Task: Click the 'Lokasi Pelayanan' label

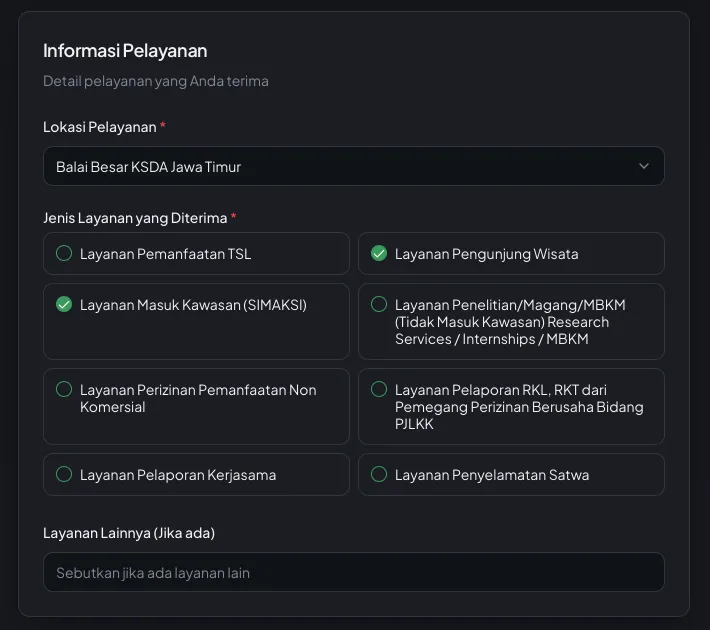Action: [x=100, y=127]
